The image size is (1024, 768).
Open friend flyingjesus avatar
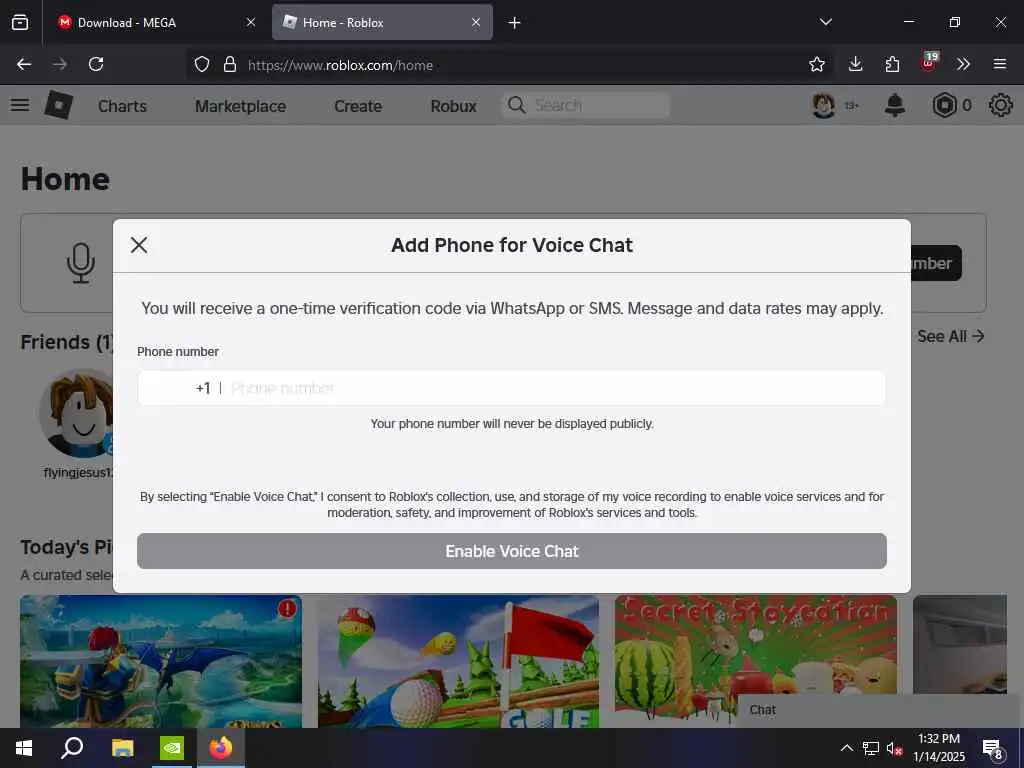tap(78, 413)
